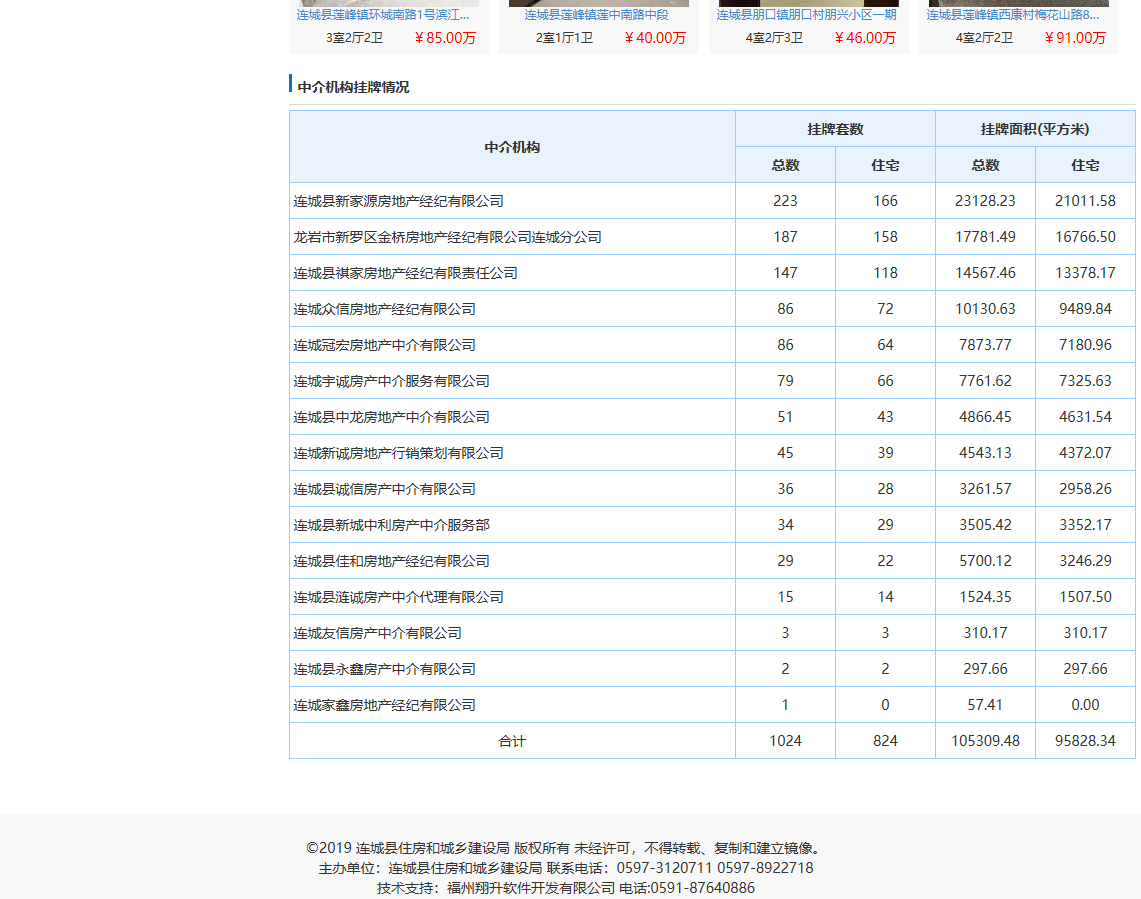Image resolution: width=1141 pixels, height=899 pixels.
Task: Click the photo thumbnail above the ¥40.00万 listing
Action: pyautogui.click(x=598, y=3)
